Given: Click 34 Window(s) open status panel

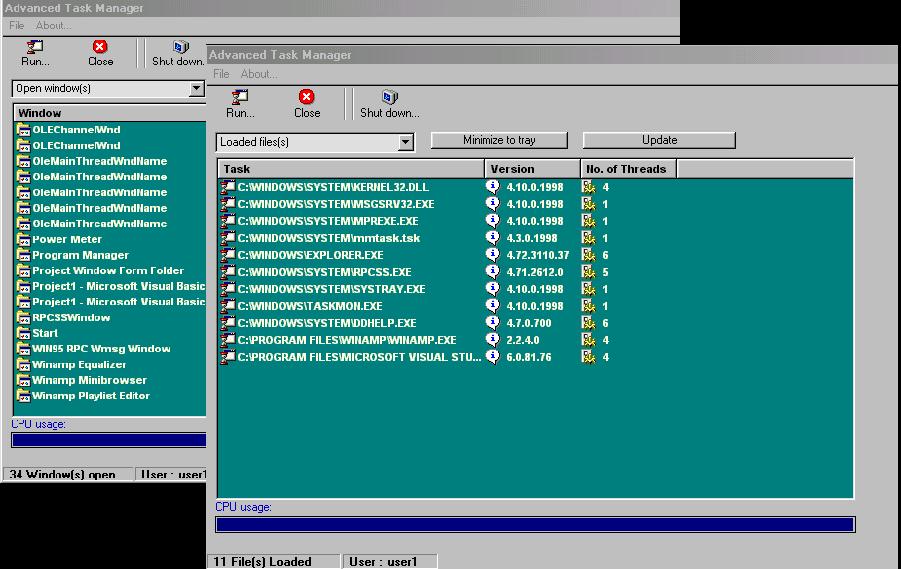Looking at the screenshot, I should coord(68,474).
